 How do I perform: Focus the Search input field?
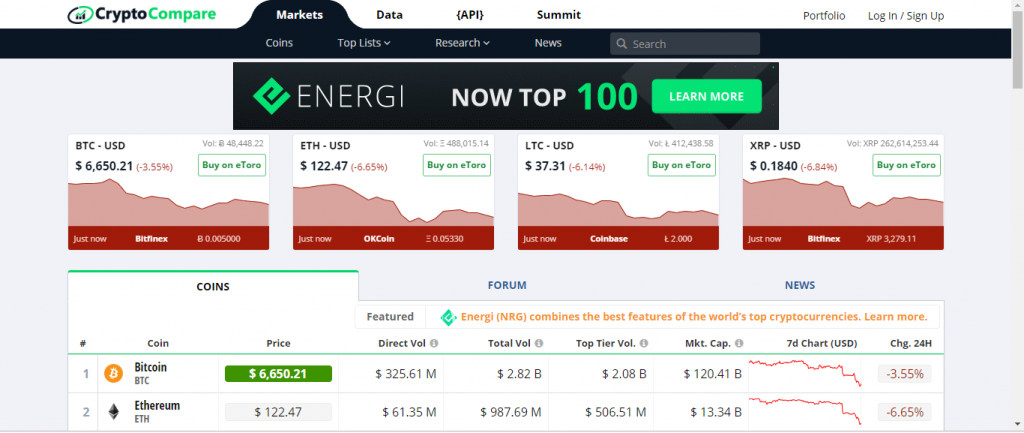coord(685,44)
